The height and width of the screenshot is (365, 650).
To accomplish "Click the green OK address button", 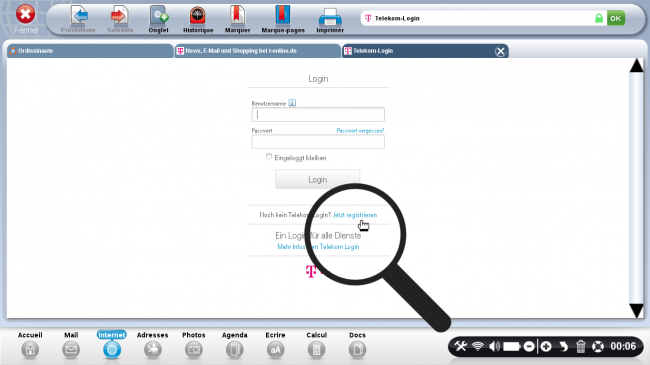I will (x=616, y=18).
